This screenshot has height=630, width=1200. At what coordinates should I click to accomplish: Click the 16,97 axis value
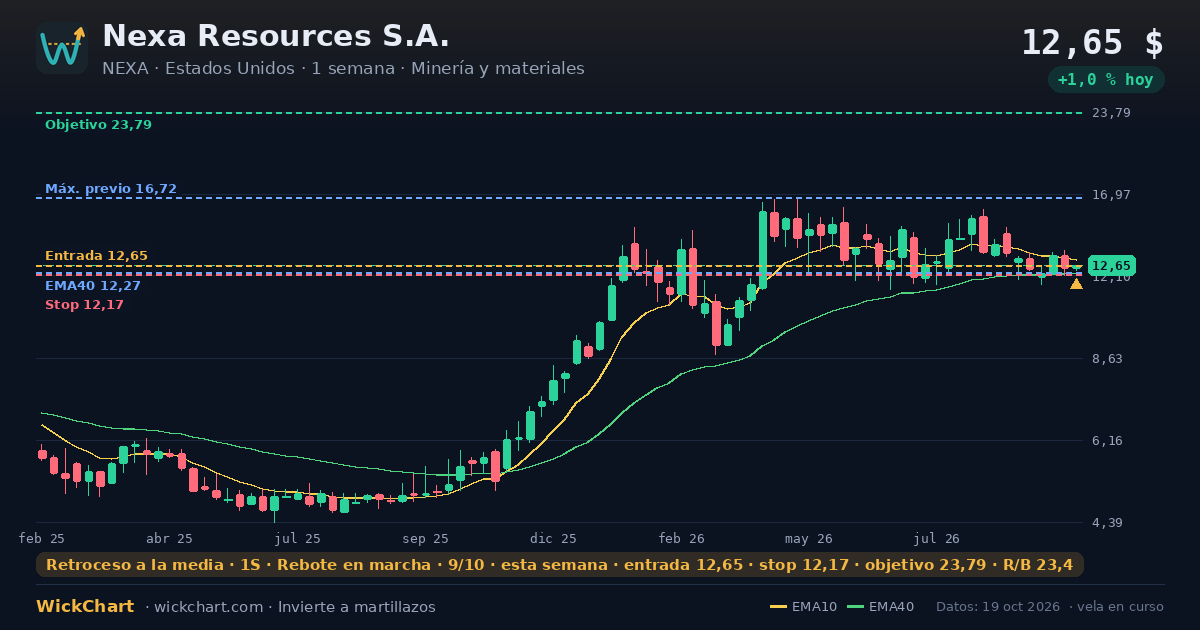[1111, 195]
